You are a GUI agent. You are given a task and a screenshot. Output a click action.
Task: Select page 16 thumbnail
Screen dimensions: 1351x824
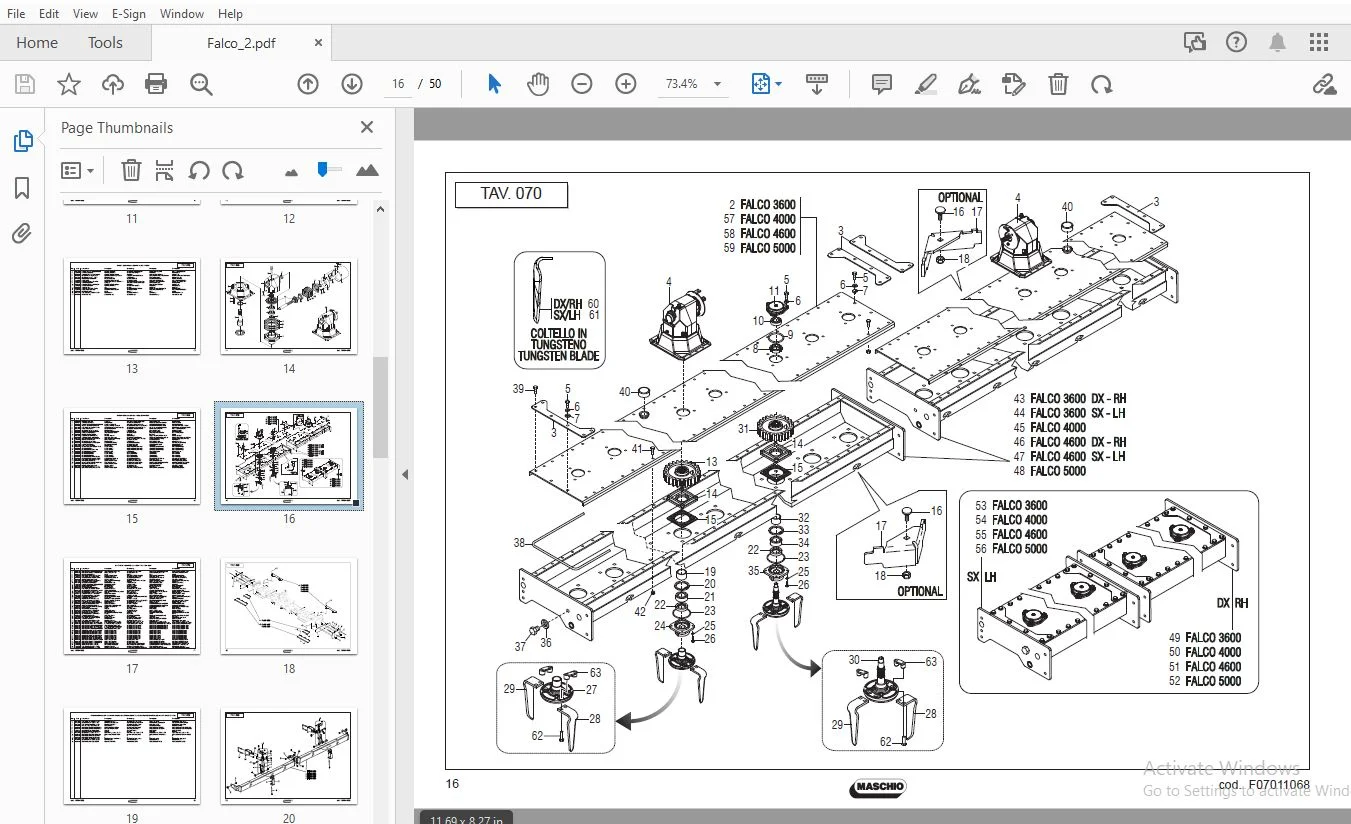pyautogui.click(x=289, y=456)
